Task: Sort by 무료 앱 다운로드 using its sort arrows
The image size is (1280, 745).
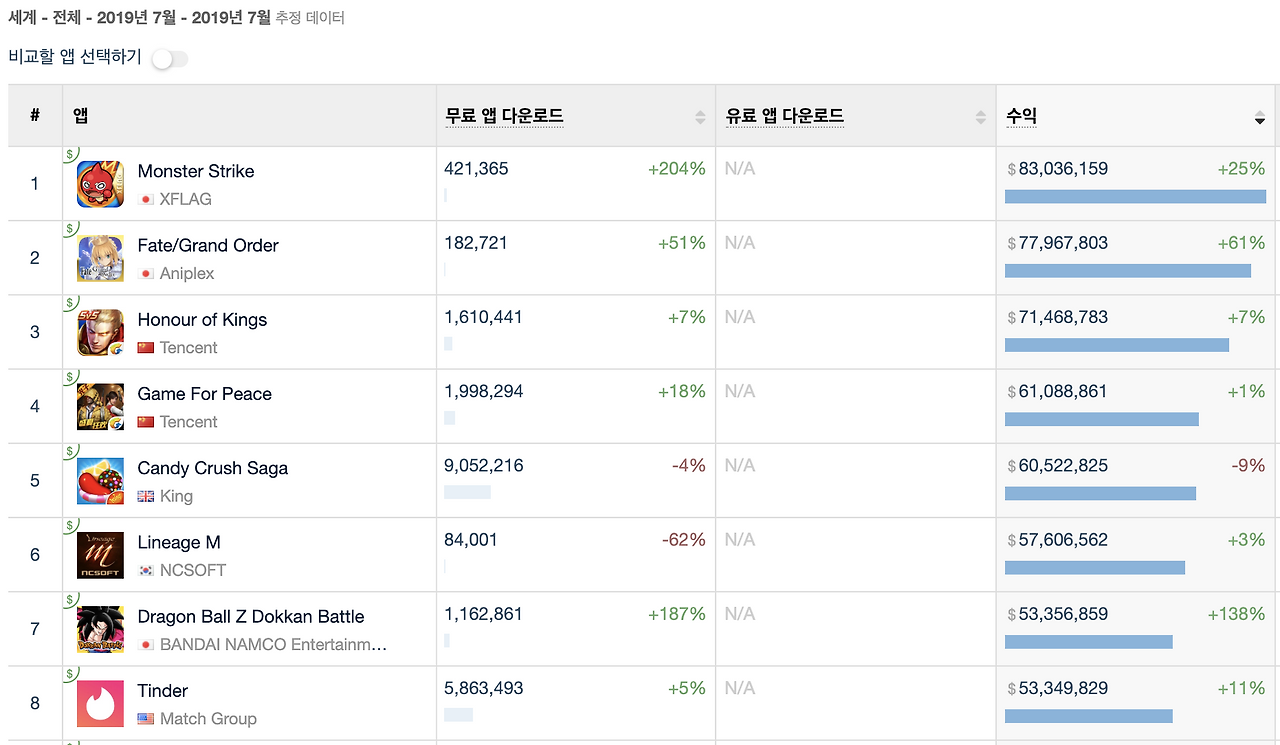Action: click(700, 117)
